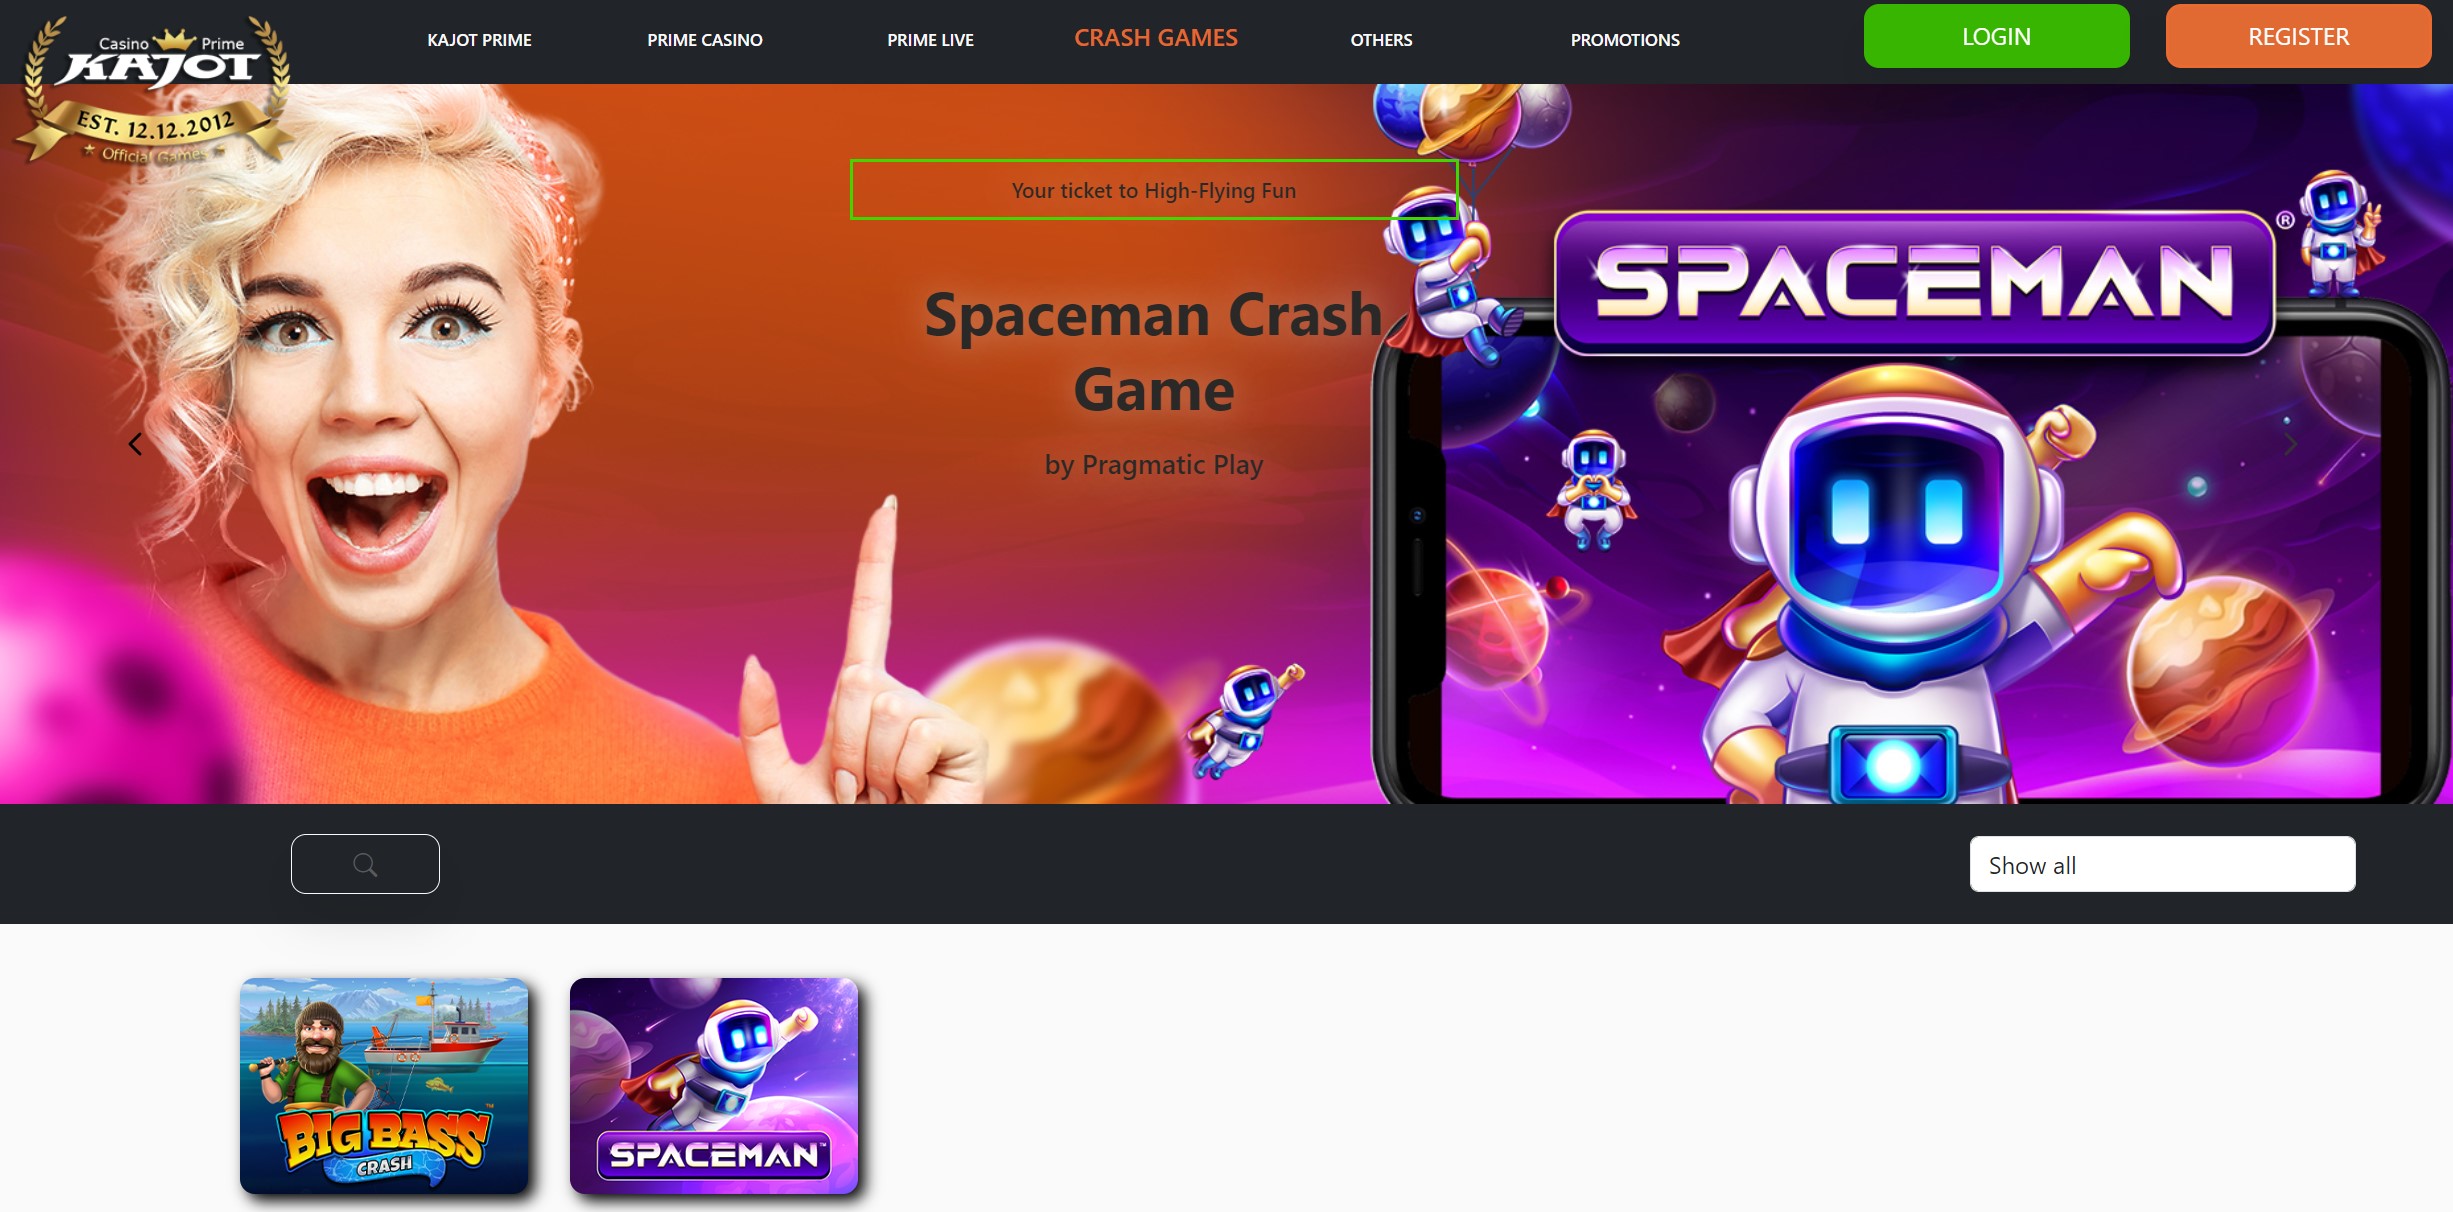
Task: Click the by Pragmatic Play text
Action: 1154,465
